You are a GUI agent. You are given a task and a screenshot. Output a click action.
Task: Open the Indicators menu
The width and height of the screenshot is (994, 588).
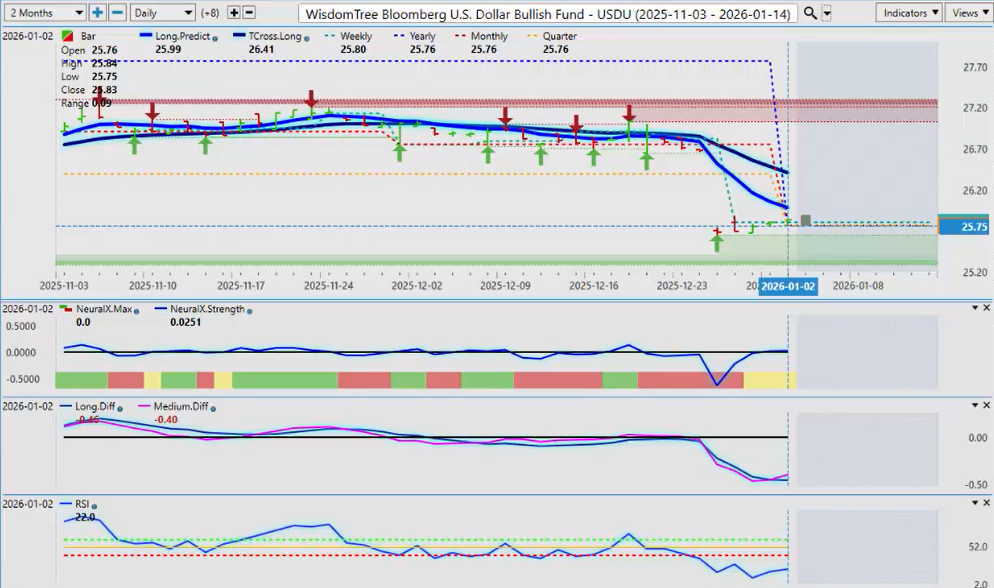click(908, 13)
